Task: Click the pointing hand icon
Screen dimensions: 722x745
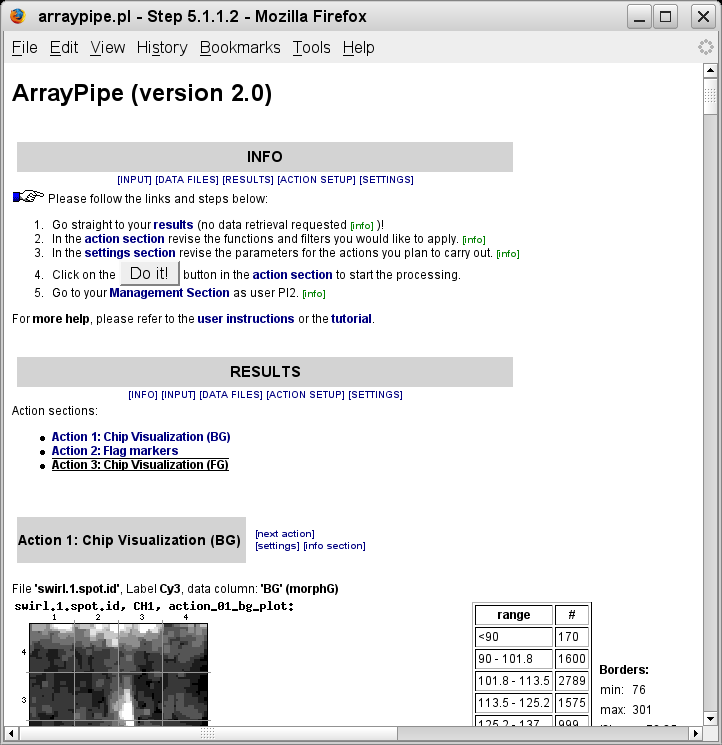Action: [28, 196]
